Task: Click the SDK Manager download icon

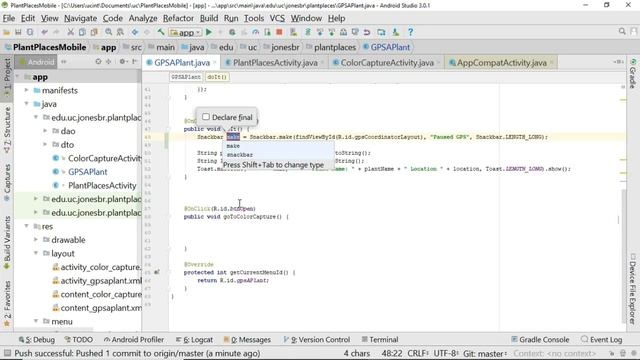Action: pyautogui.click(x=395, y=32)
